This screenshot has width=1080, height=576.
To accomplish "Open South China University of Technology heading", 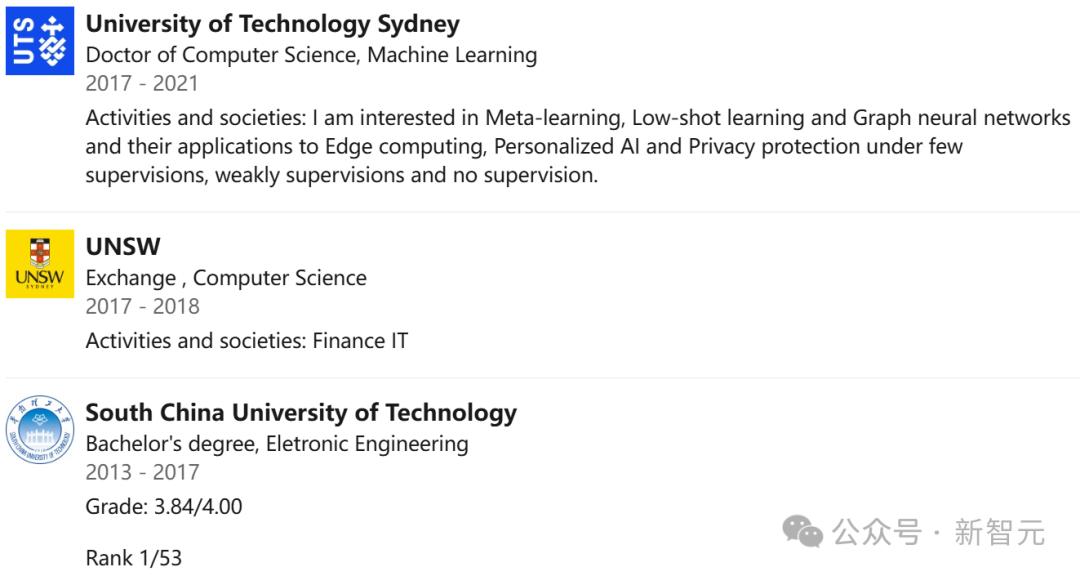I will 301,413.
